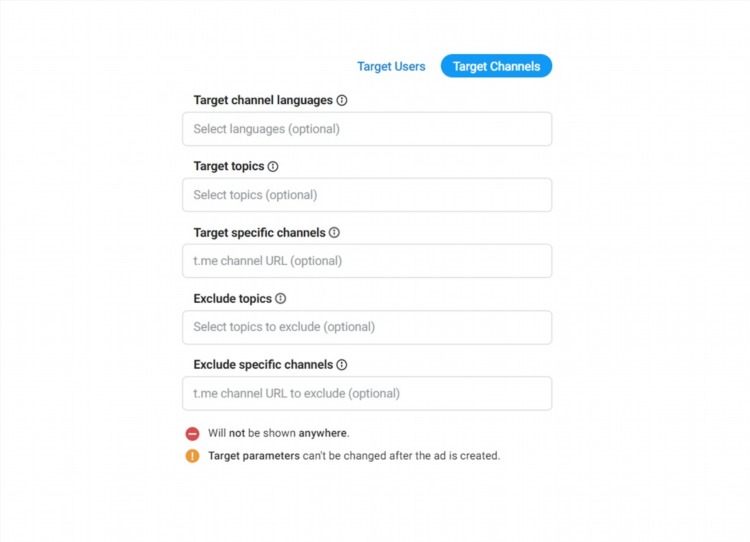Viewport: 750px width, 542px height.
Task: Click the Exclude specific channels label
Action: (263, 365)
